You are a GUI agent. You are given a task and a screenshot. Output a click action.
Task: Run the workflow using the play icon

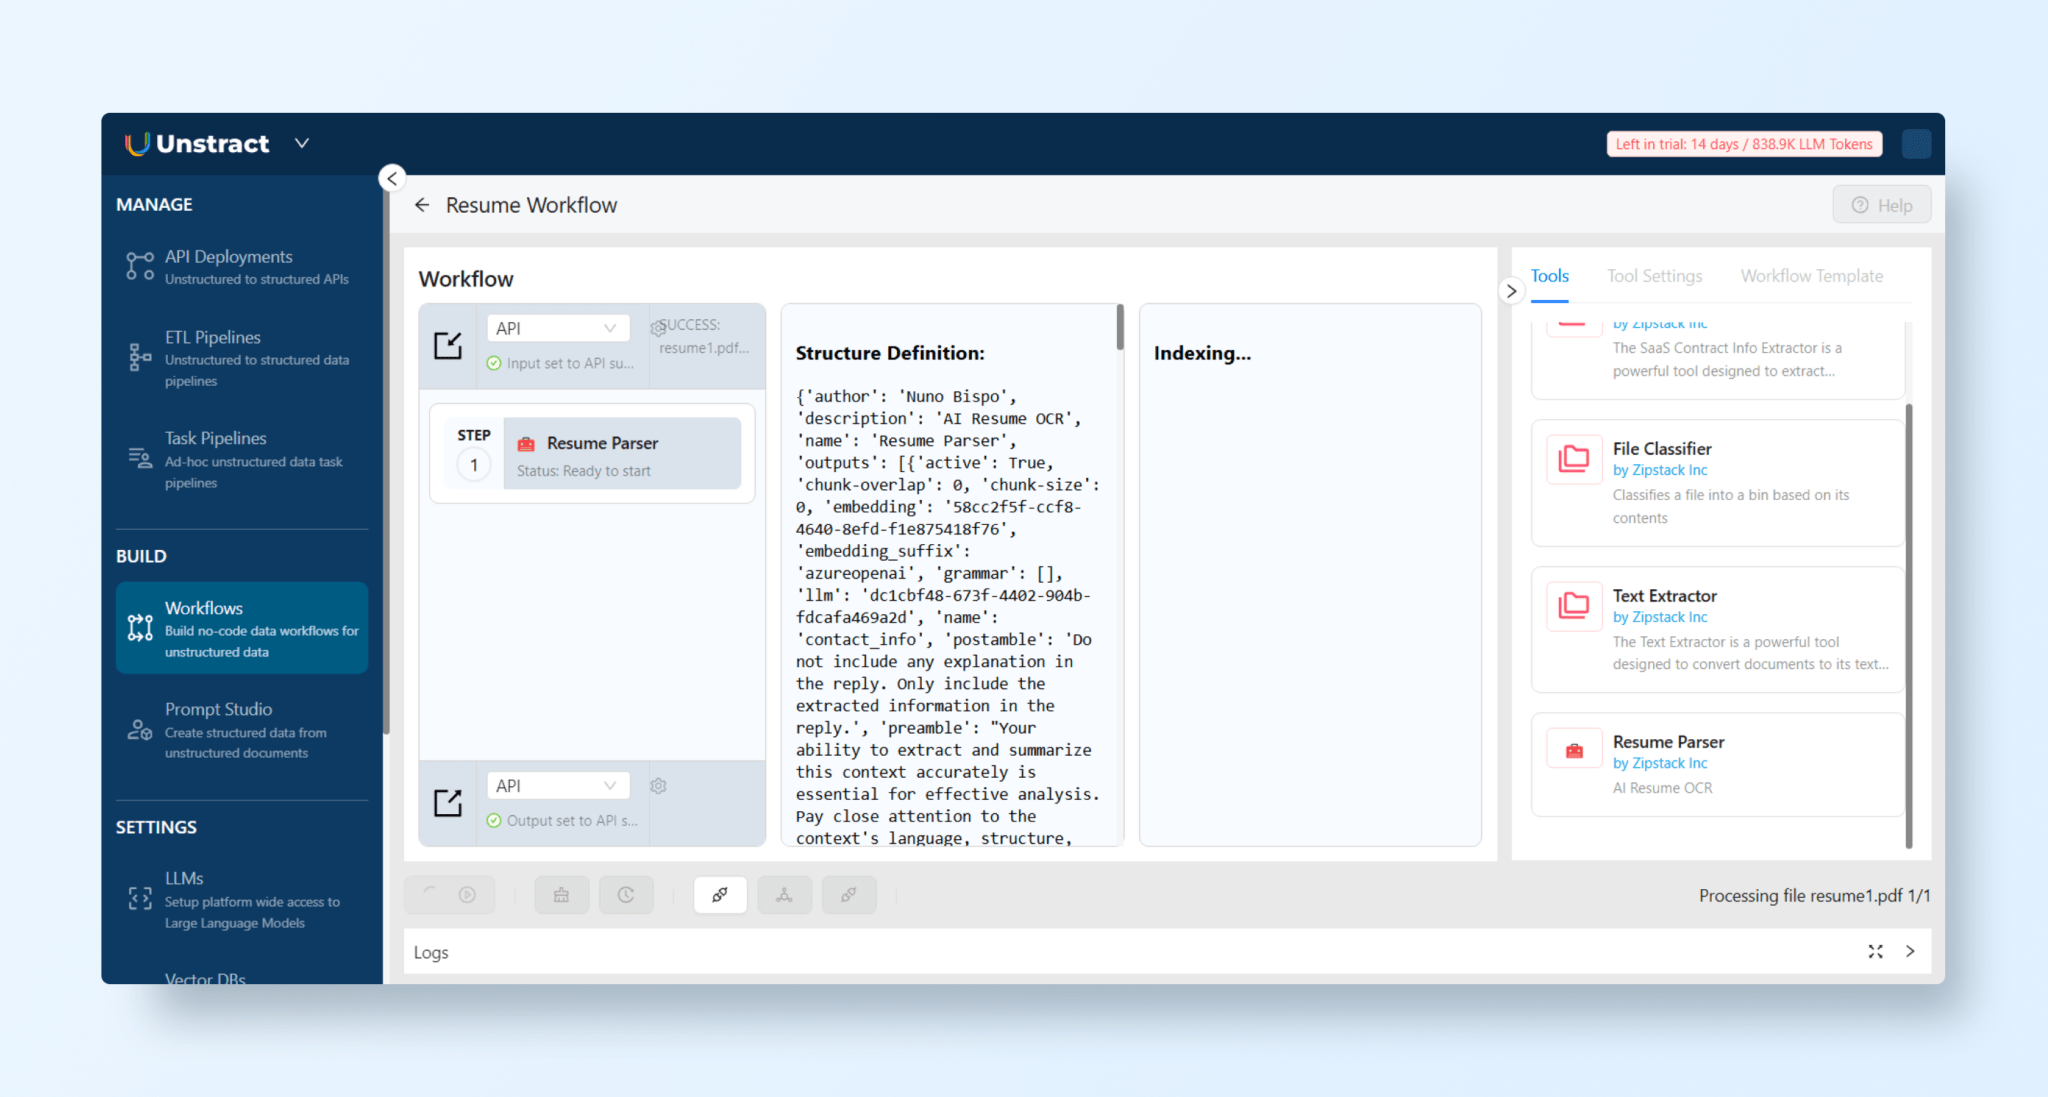pyautogui.click(x=467, y=895)
